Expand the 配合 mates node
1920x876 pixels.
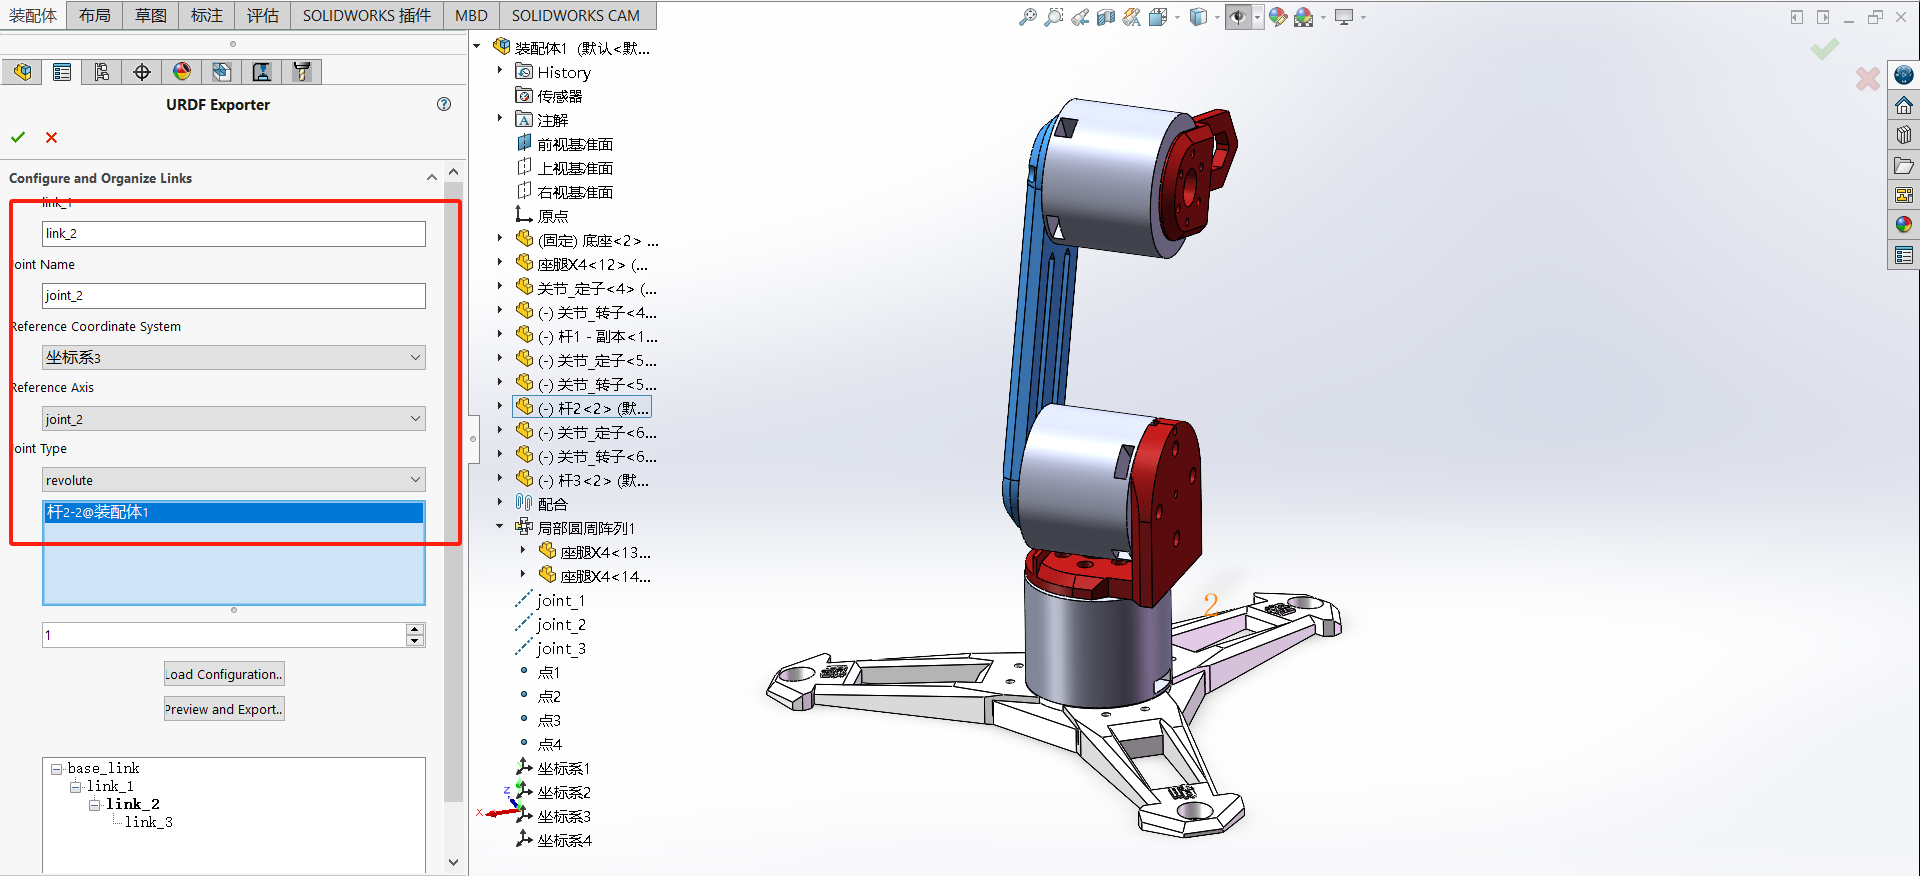[500, 503]
